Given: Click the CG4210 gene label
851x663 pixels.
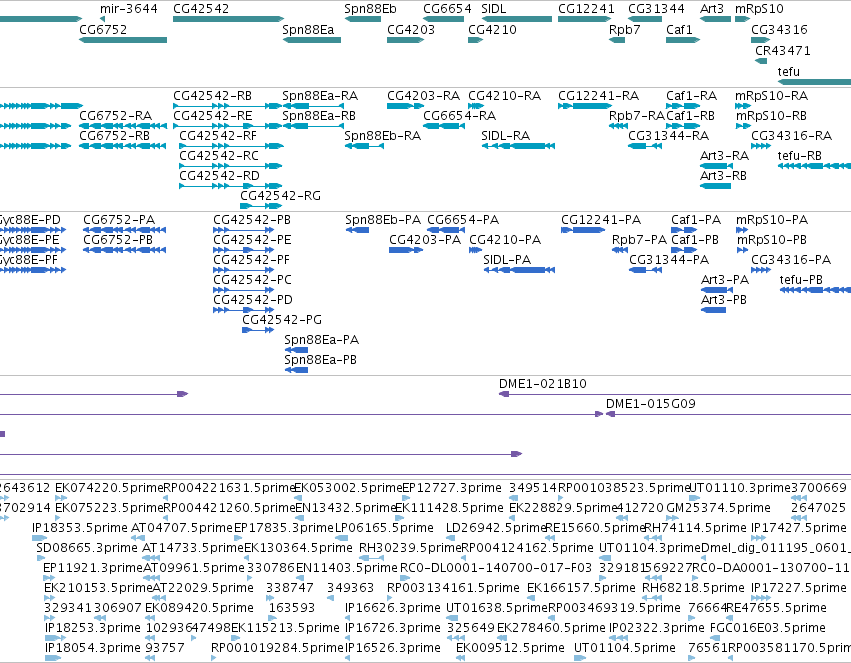Looking at the screenshot, I should [x=492, y=30].
